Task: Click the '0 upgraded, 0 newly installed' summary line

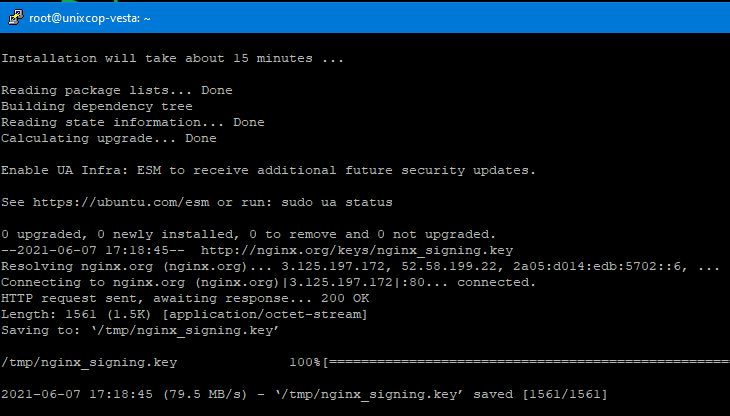Action: tap(249, 235)
